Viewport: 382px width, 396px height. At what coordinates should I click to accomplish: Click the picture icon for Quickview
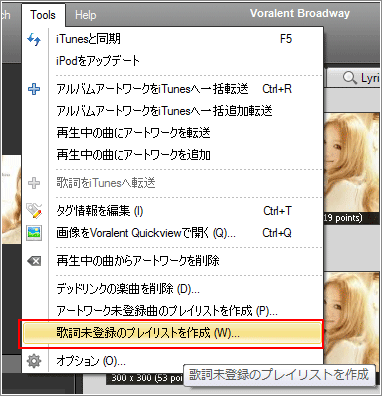click(x=34, y=233)
